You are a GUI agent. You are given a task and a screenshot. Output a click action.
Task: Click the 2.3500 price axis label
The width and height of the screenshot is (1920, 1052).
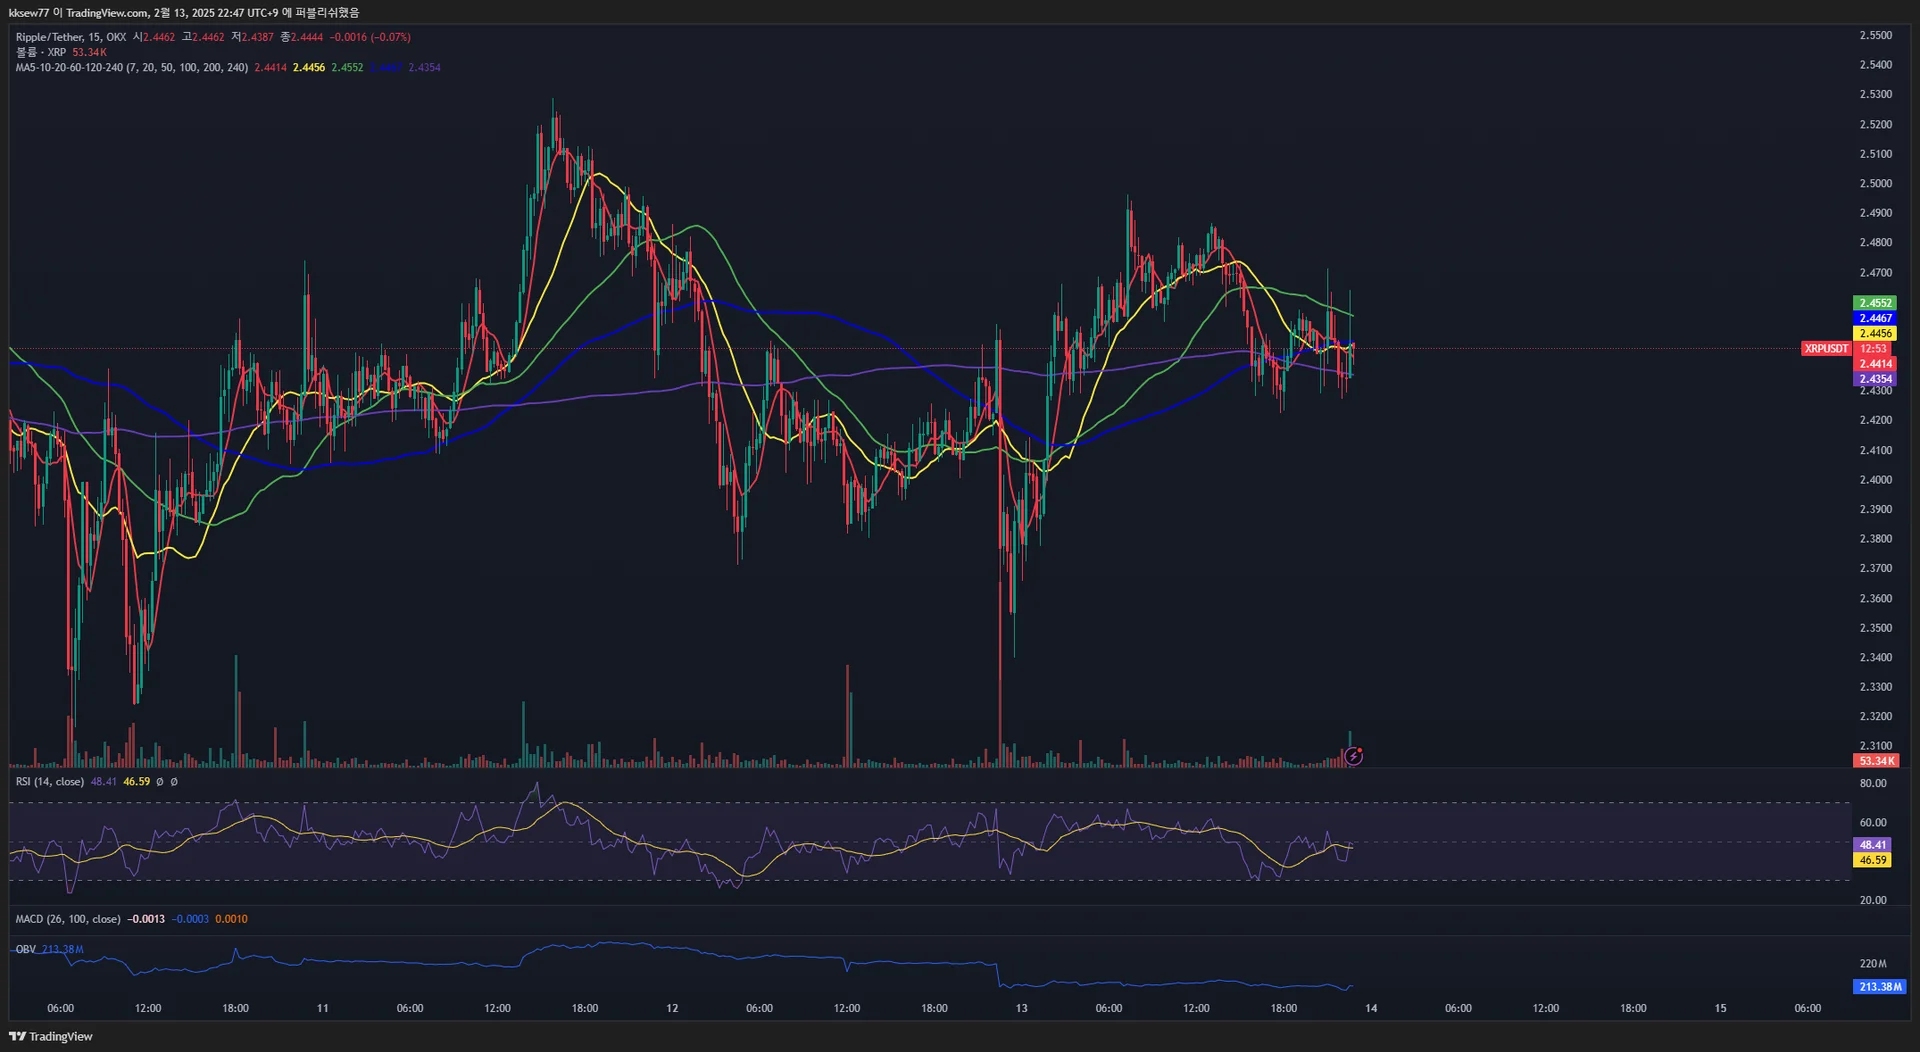pyautogui.click(x=1875, y=628)
